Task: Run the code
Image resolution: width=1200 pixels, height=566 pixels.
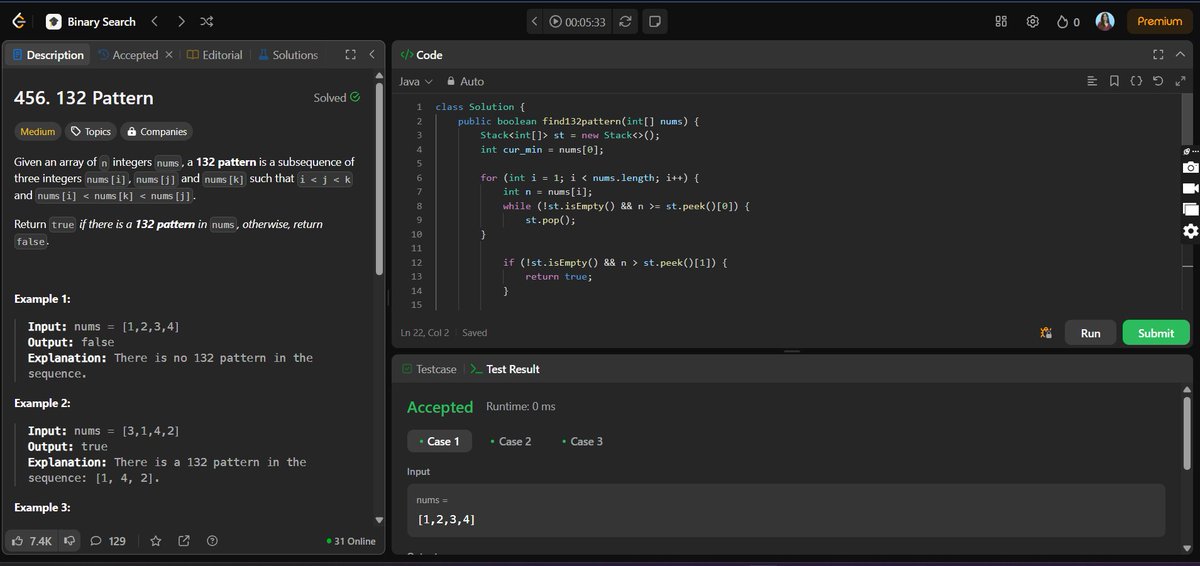Action: 1090,333
